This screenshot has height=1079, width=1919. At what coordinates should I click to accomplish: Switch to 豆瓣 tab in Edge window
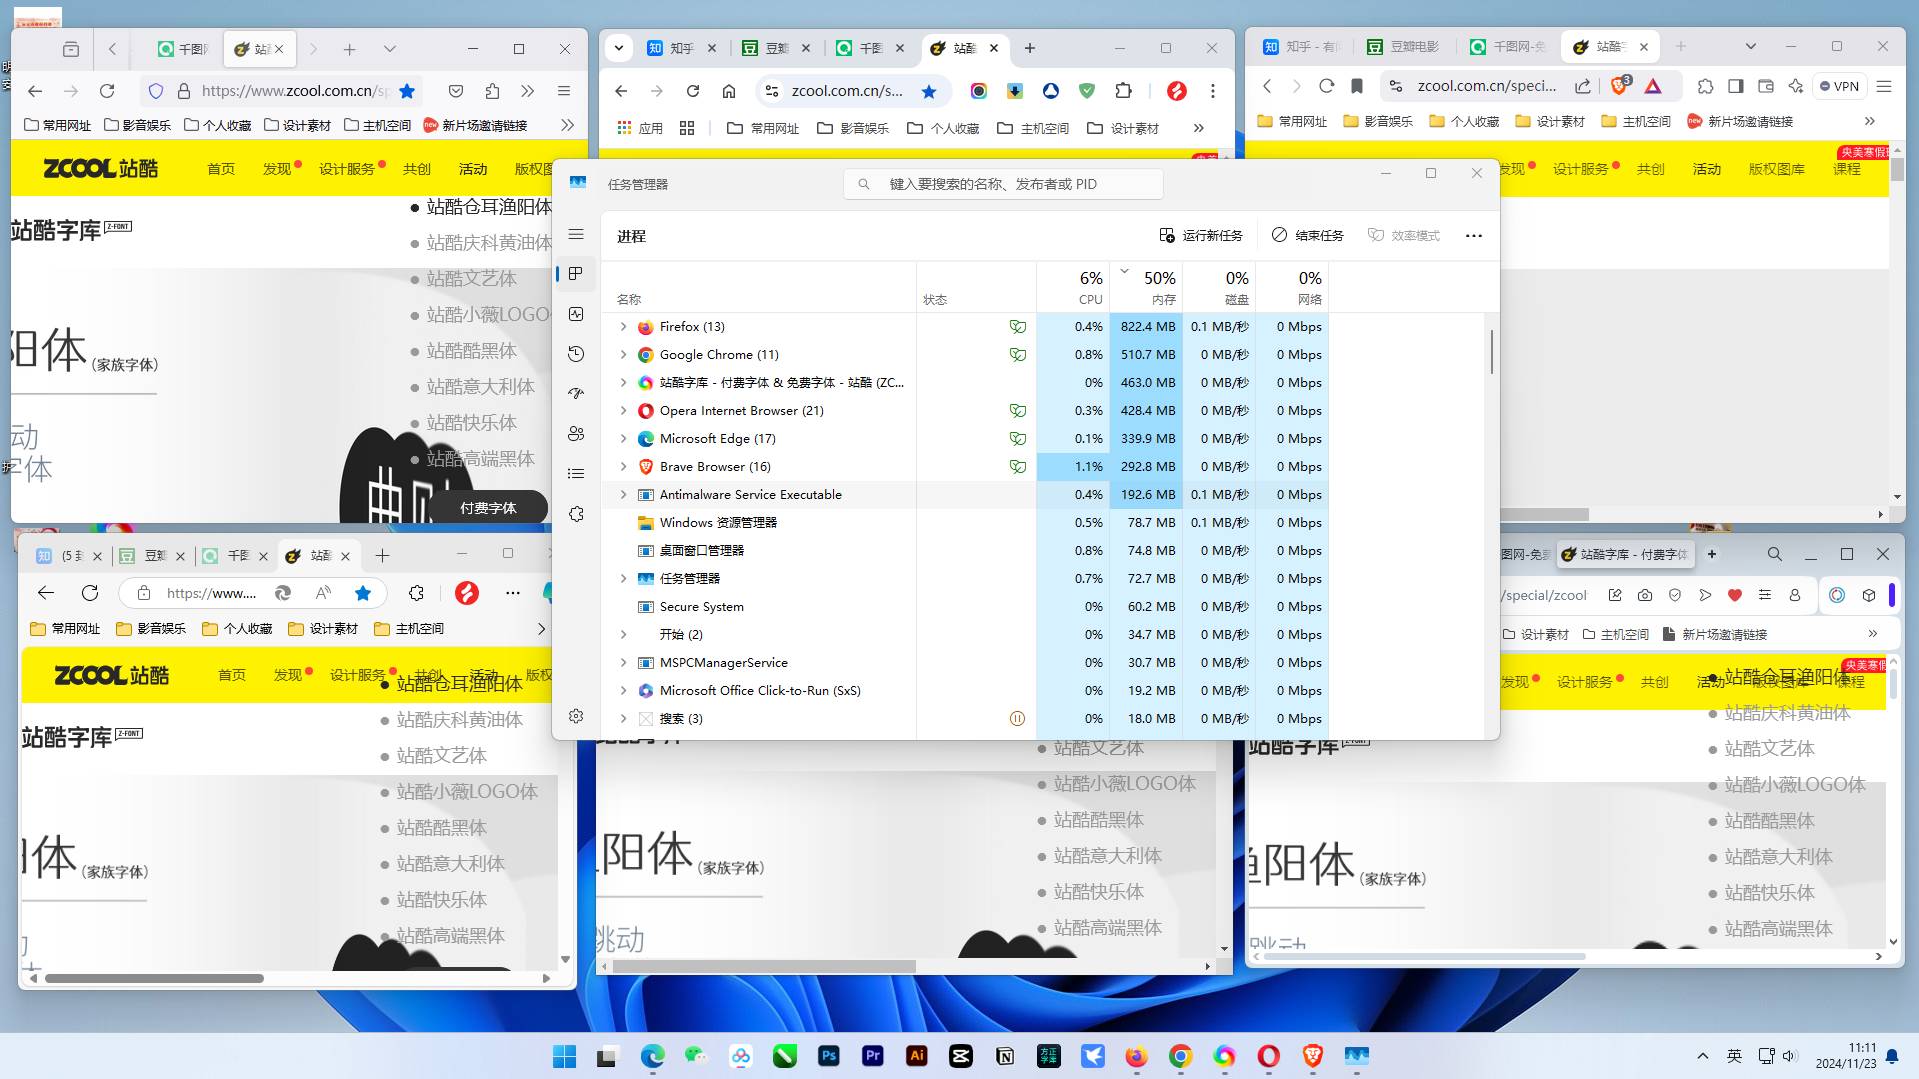click(x=154, y=556)
